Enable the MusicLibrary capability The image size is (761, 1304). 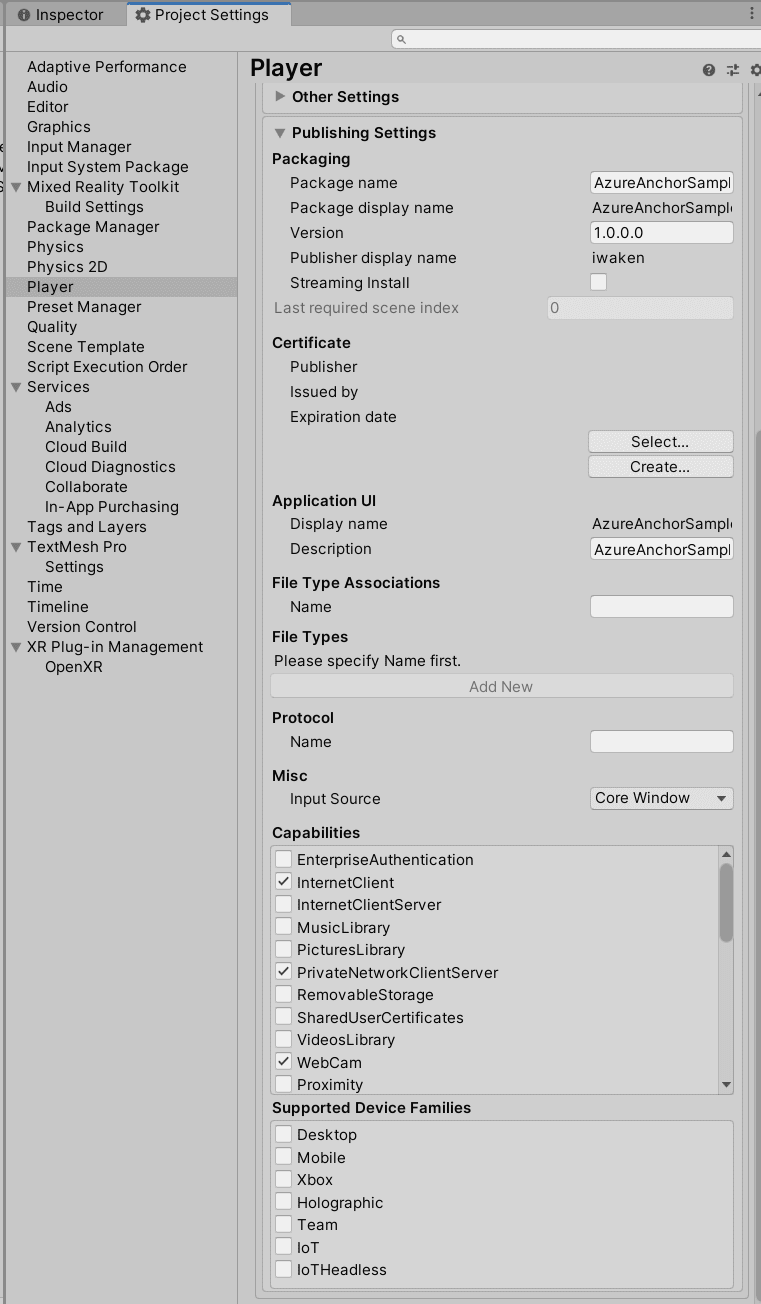284,927
